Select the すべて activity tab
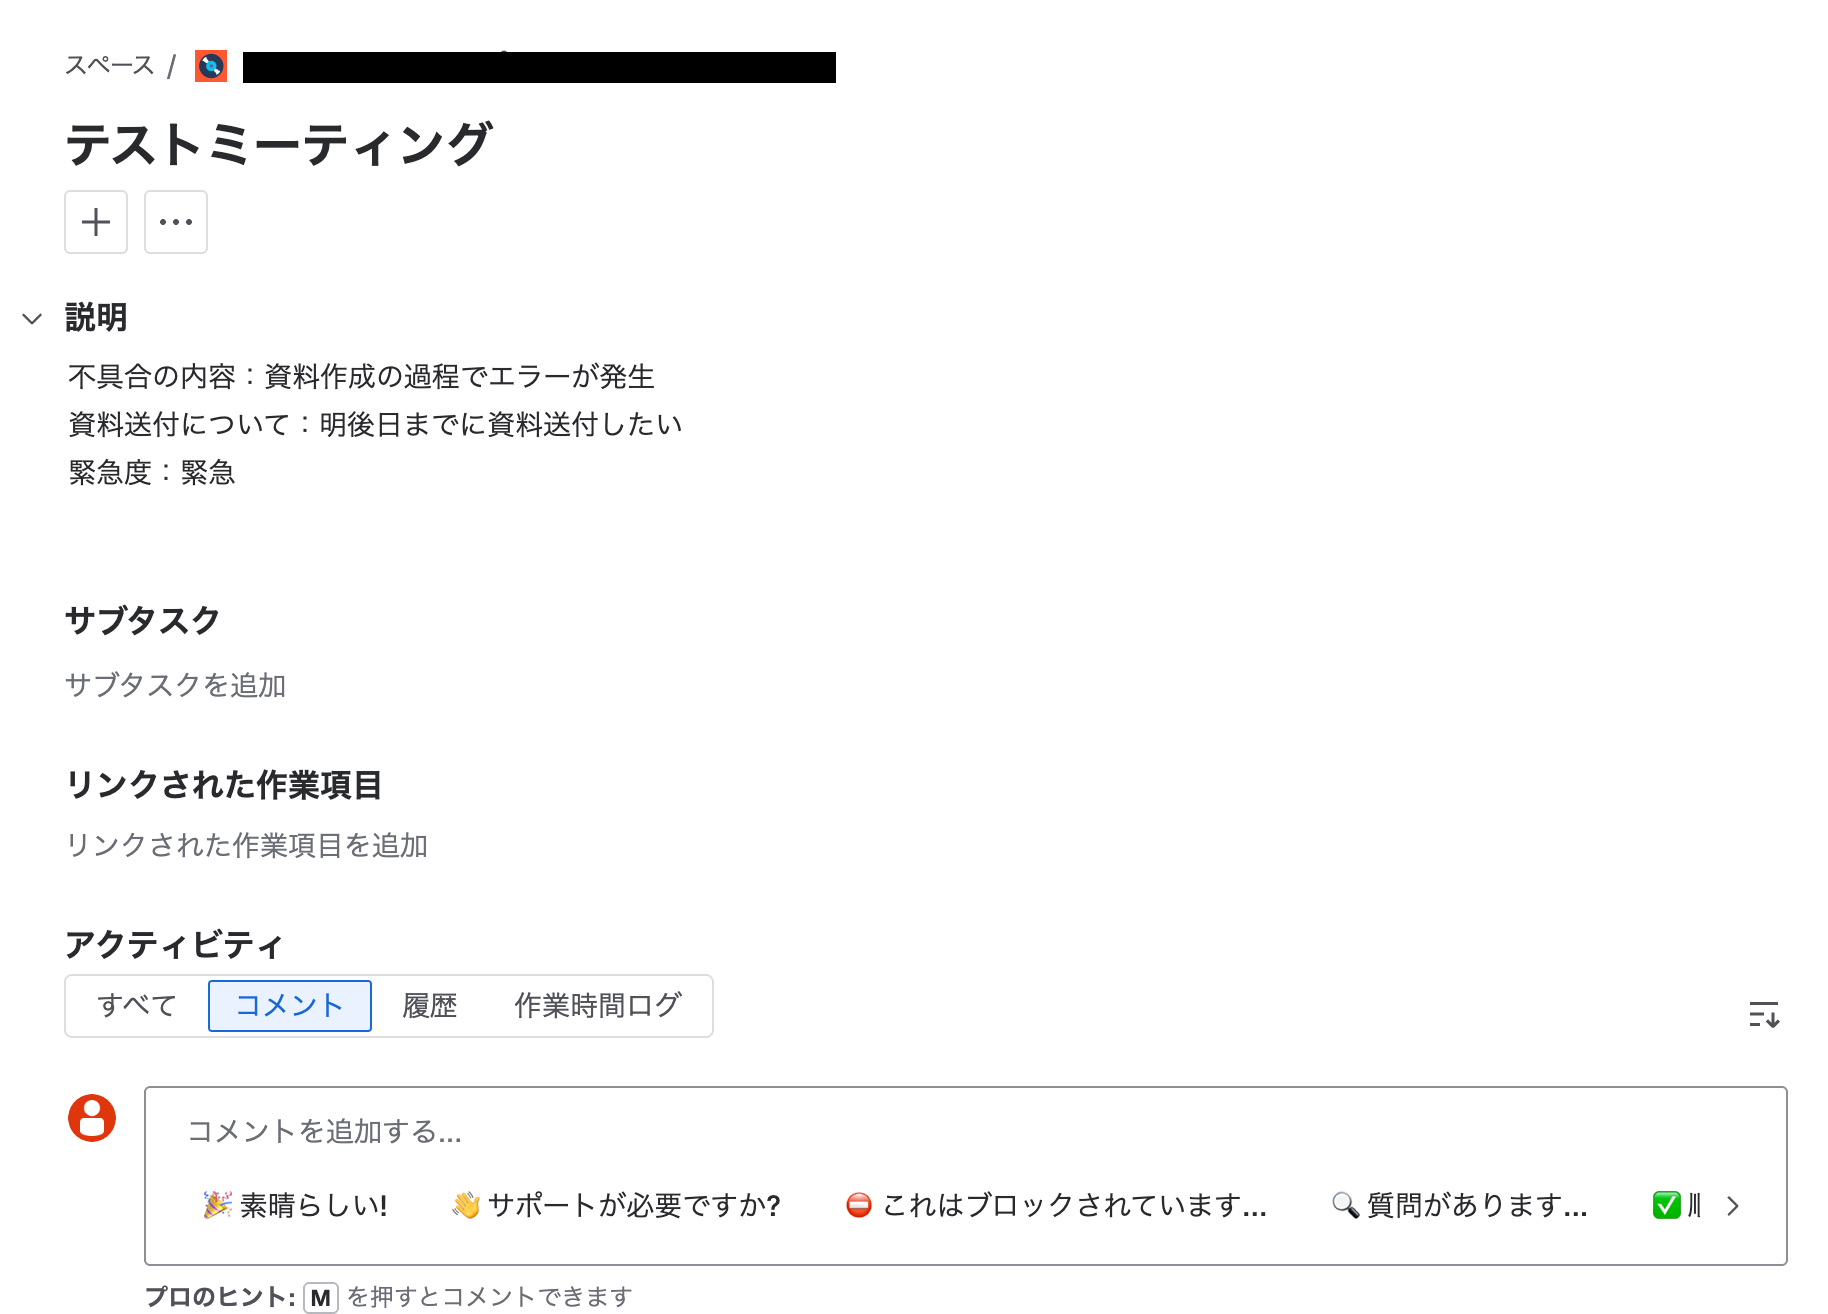The image size is (1828, 1314). [137, 1006]
